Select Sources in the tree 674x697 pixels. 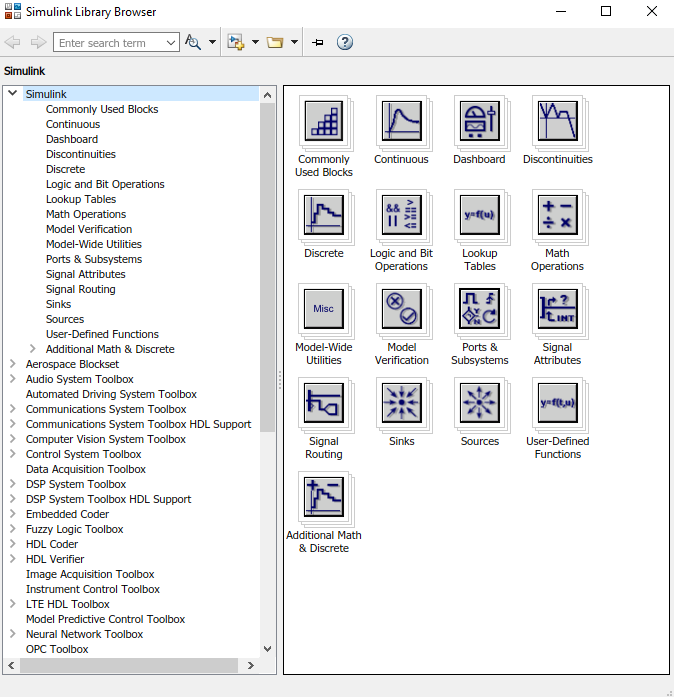point(65,319)
